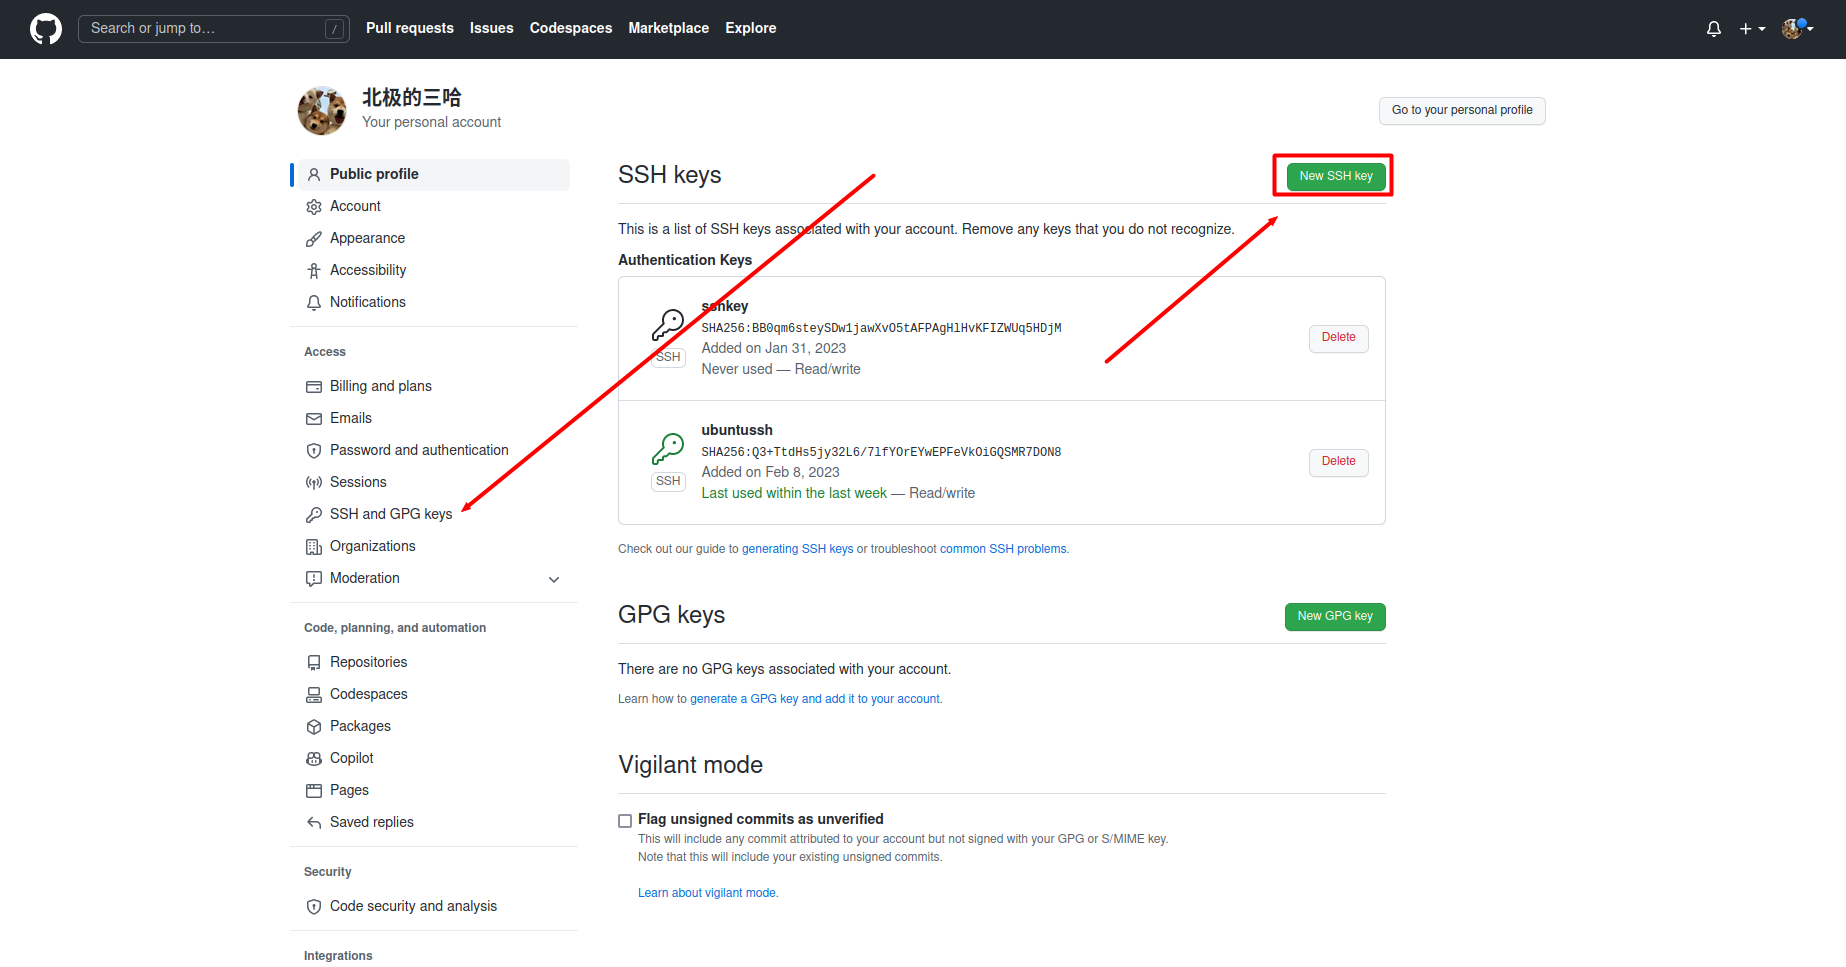Click the Repositories repo icon
The height and width of the screenshot is (967, 1846).
tap(314, 663)
